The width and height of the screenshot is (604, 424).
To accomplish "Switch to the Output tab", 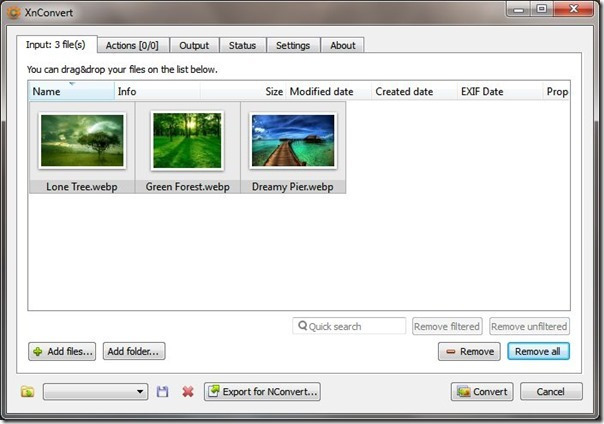I will (x=194, y=45).
